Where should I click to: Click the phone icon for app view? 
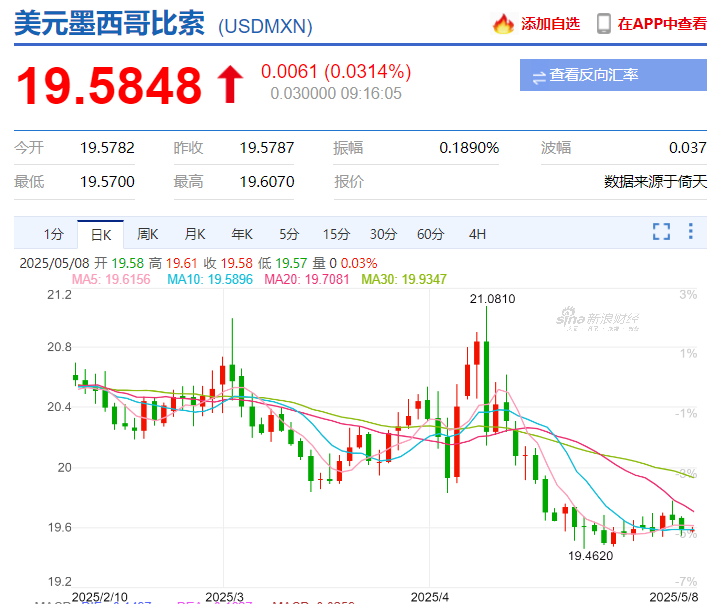point(603,24)
